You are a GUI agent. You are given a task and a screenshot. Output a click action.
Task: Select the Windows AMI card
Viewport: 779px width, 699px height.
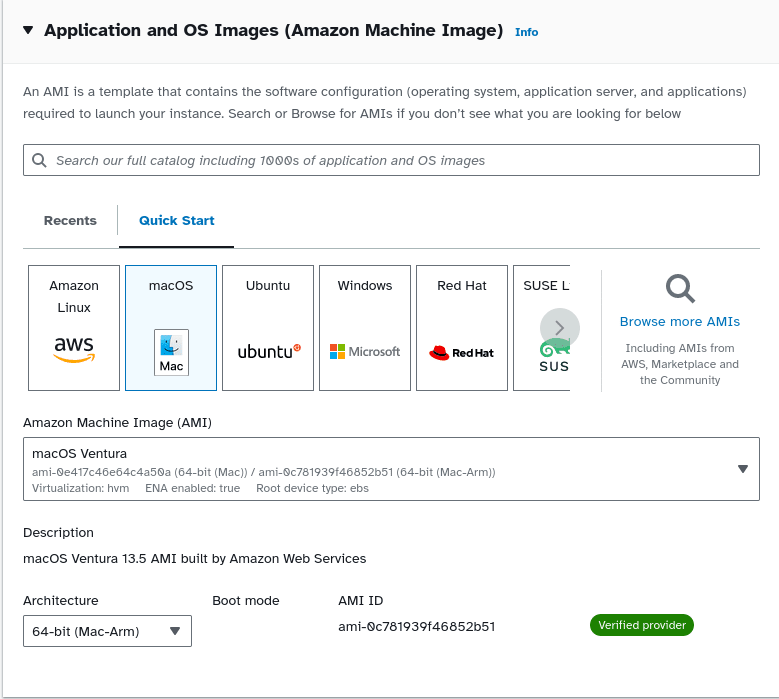[x=365, y=328]
